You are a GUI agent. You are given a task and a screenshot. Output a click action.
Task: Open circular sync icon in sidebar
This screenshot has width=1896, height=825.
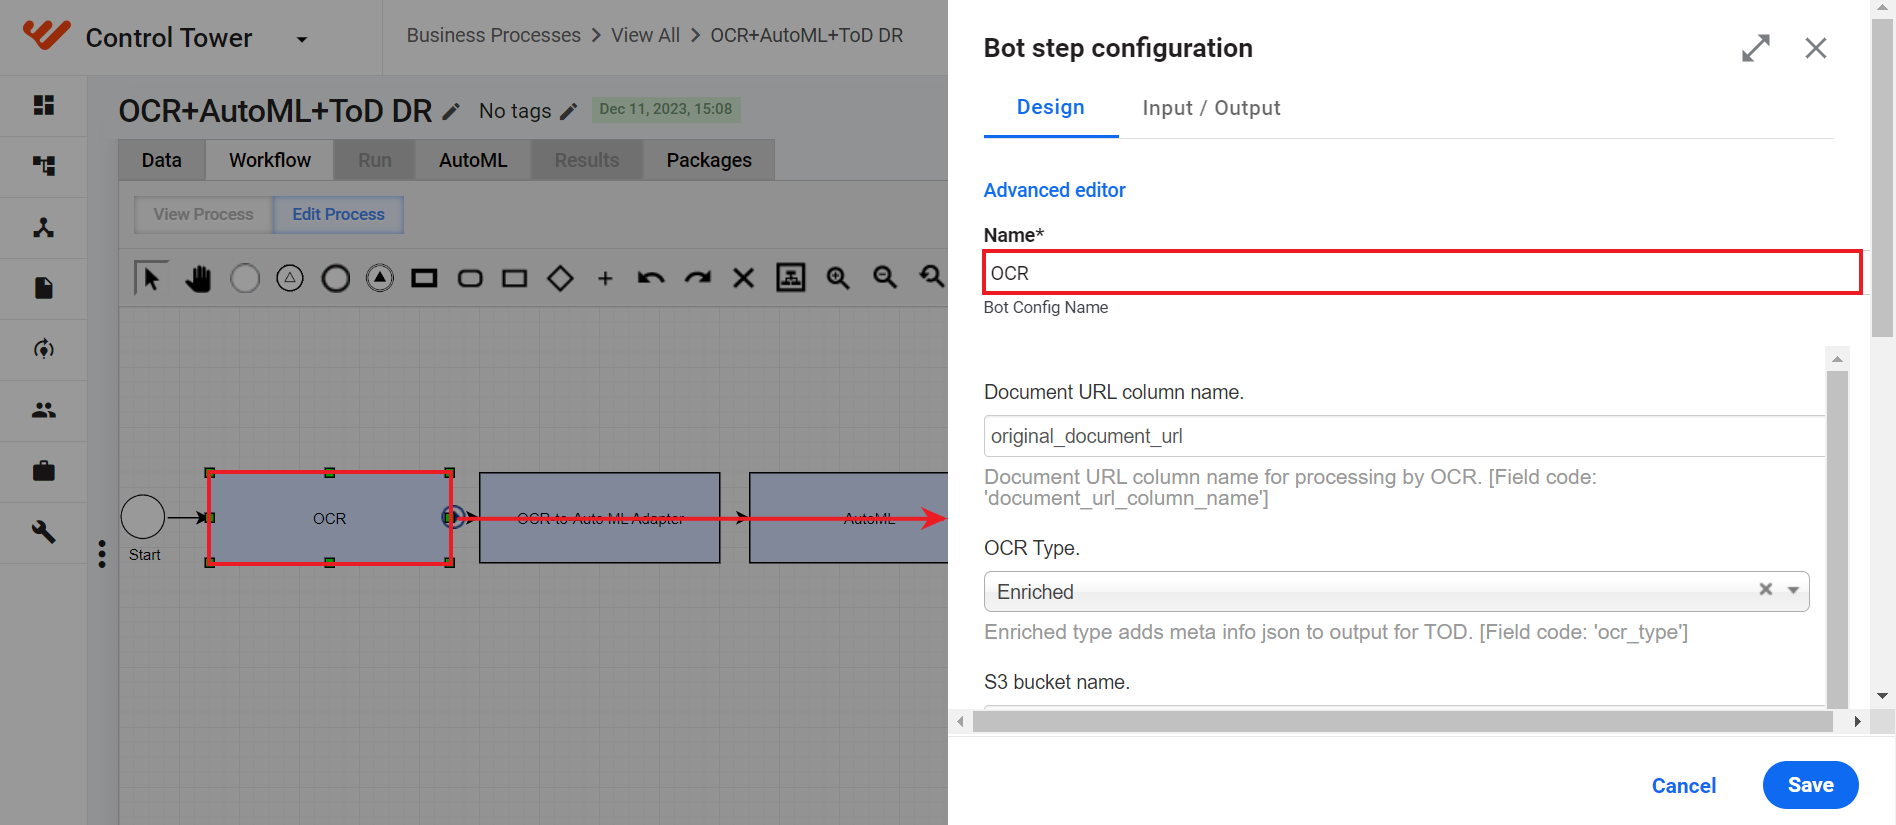(44, 349)
